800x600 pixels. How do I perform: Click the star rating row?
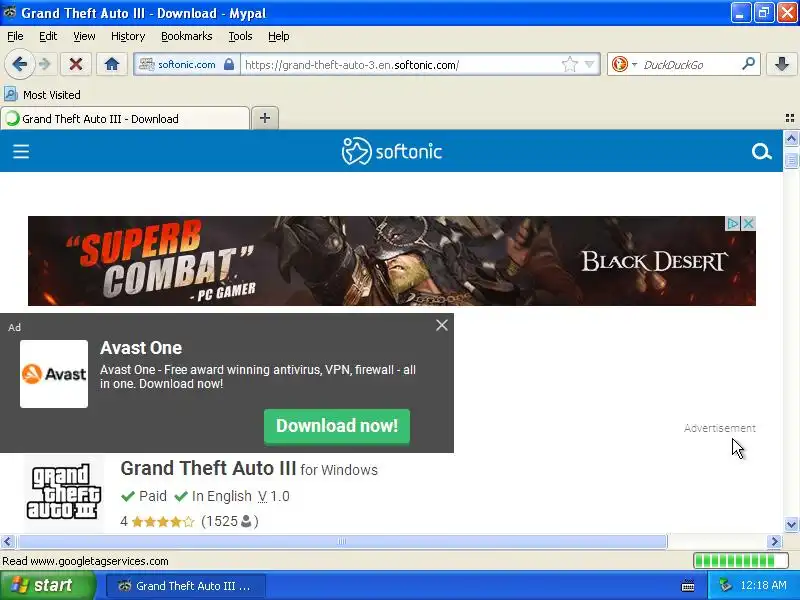click(x=163, y=521)
